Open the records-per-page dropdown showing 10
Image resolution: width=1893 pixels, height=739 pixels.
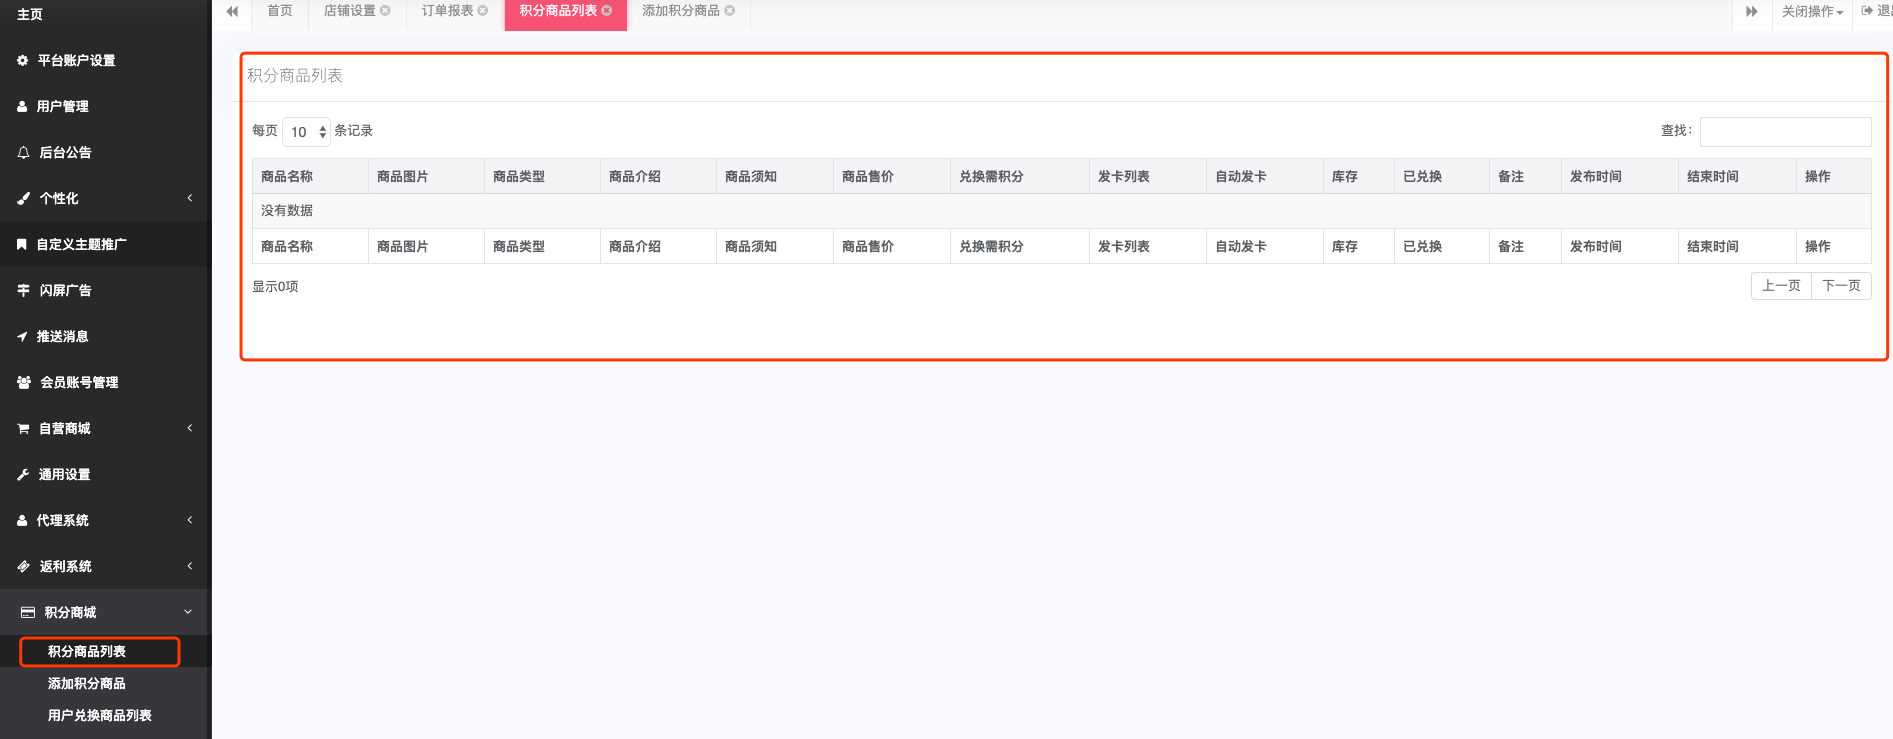click(306, 132)
